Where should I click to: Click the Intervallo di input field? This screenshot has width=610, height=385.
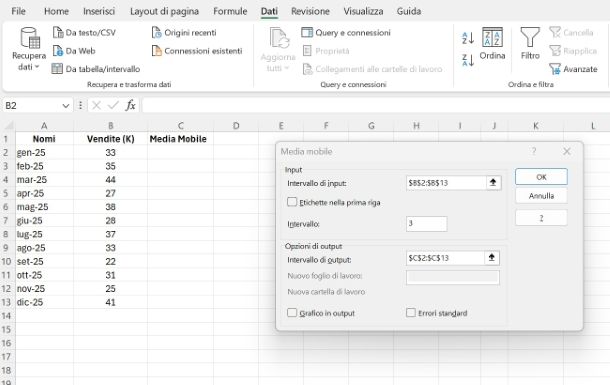[446, 183]
